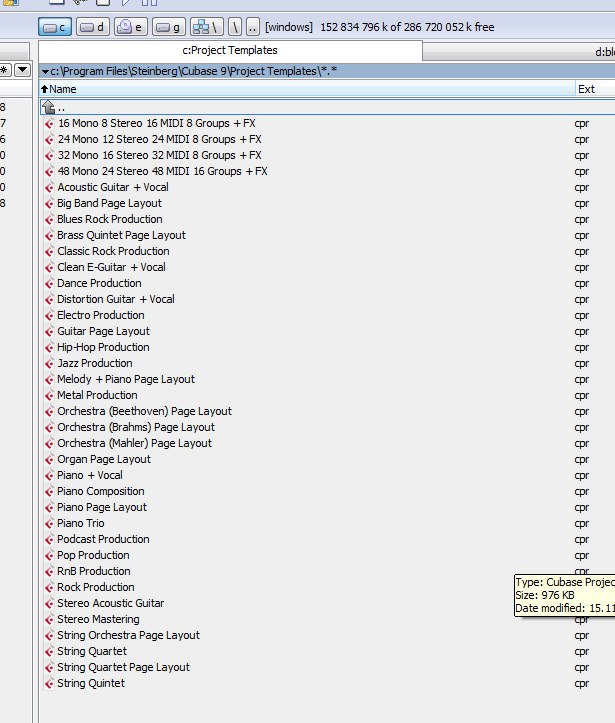Click Metal Production file icon

[x=49, y=396]
